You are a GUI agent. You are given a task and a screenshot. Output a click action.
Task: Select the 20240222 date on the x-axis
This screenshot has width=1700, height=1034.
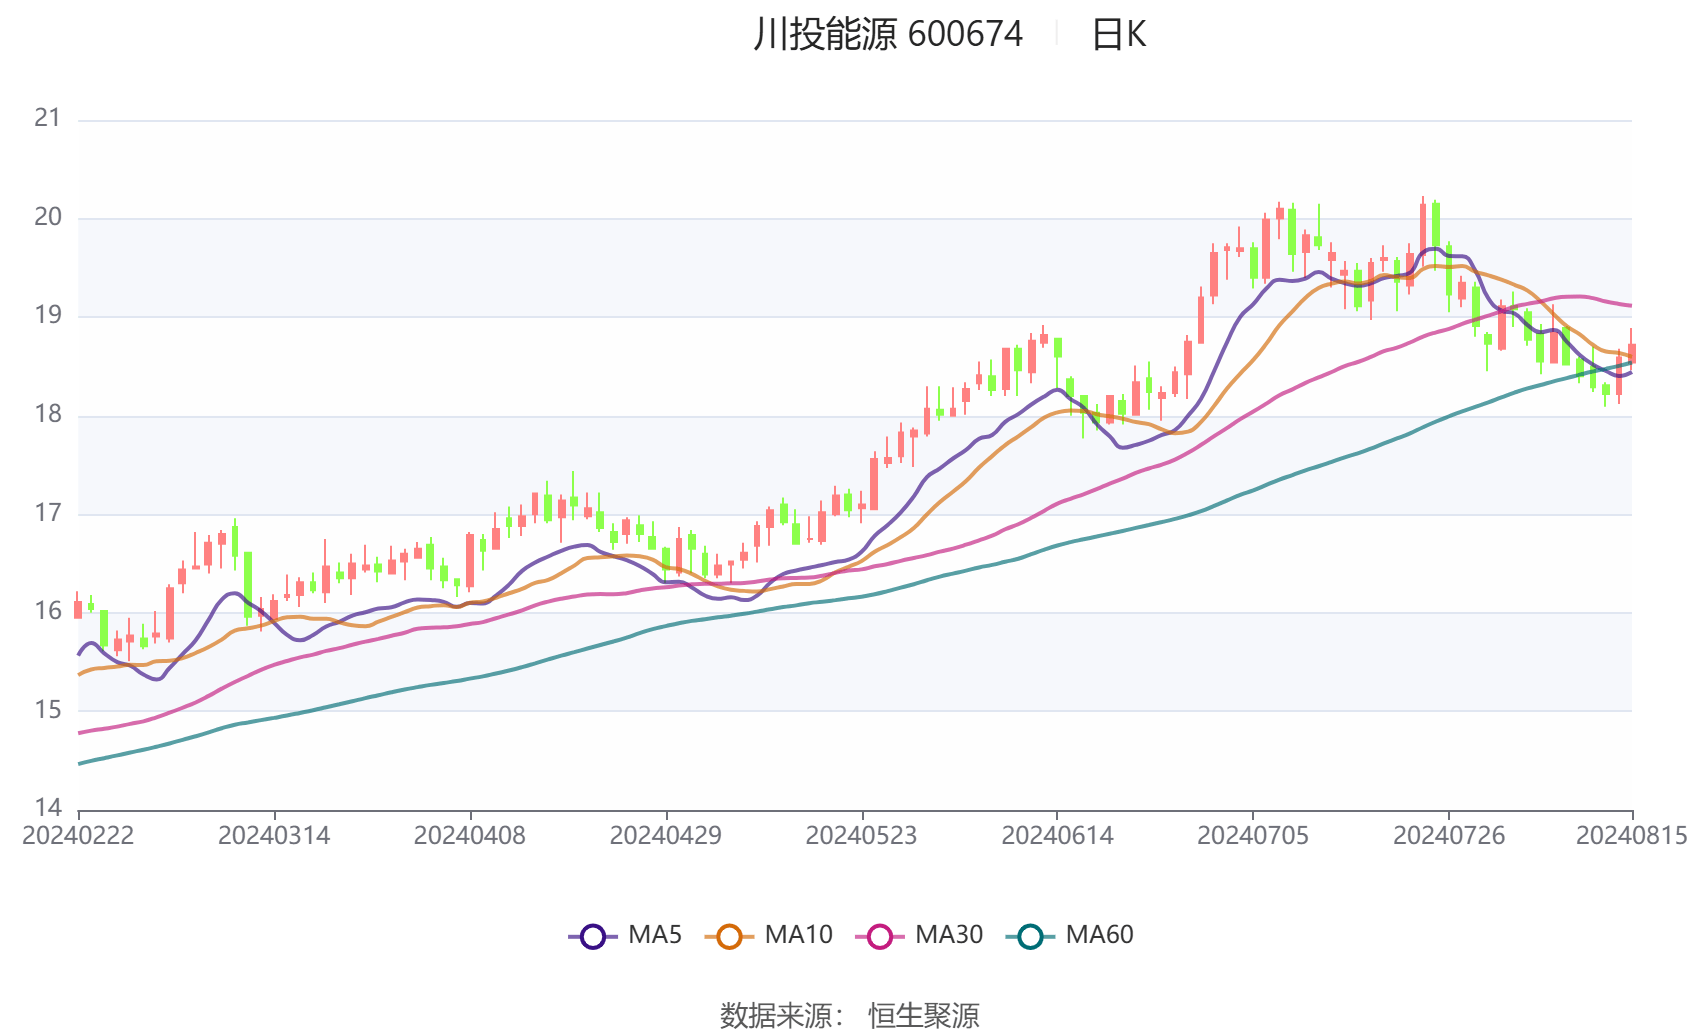78,836
